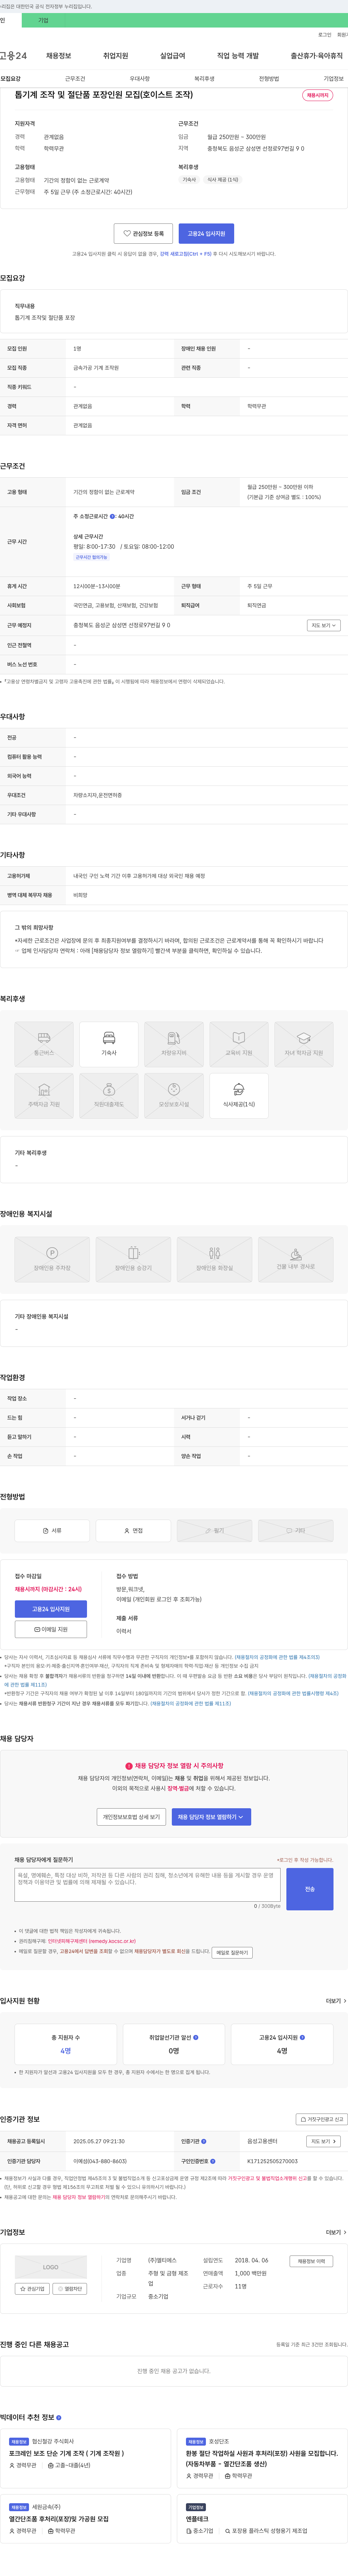This screenshot has width=348, height=2576.
Task: Select the 통근버스 benefit icon
Action: (44, 1044)
